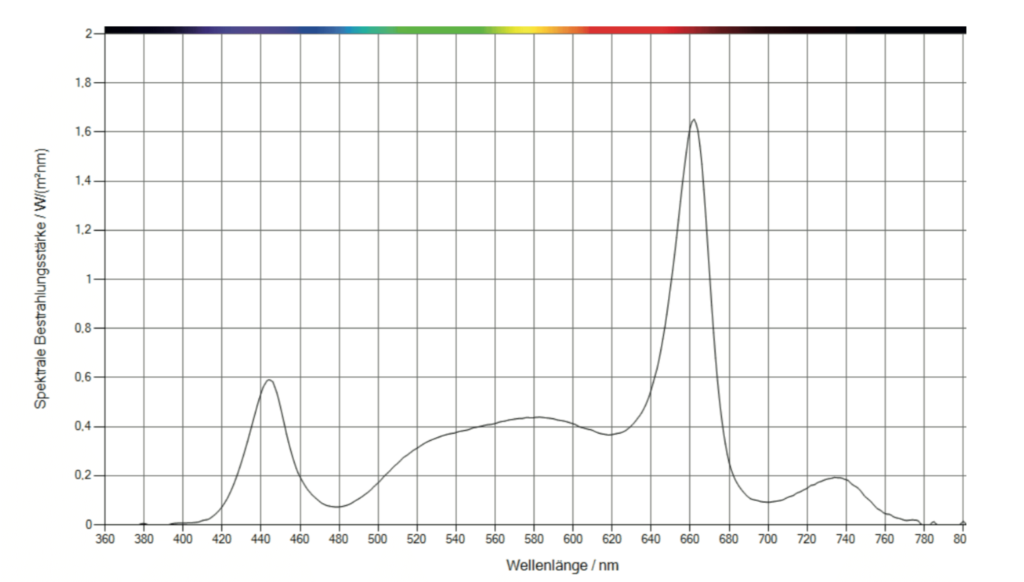Click the blue peak near 444 nm

point(268,380)
